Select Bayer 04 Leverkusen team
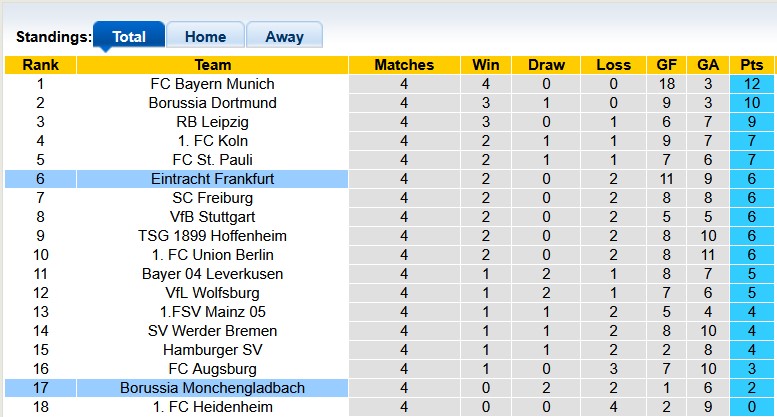The width and height of the screenshot is (777, 417). pyautogui.click(x=212, y=274)
